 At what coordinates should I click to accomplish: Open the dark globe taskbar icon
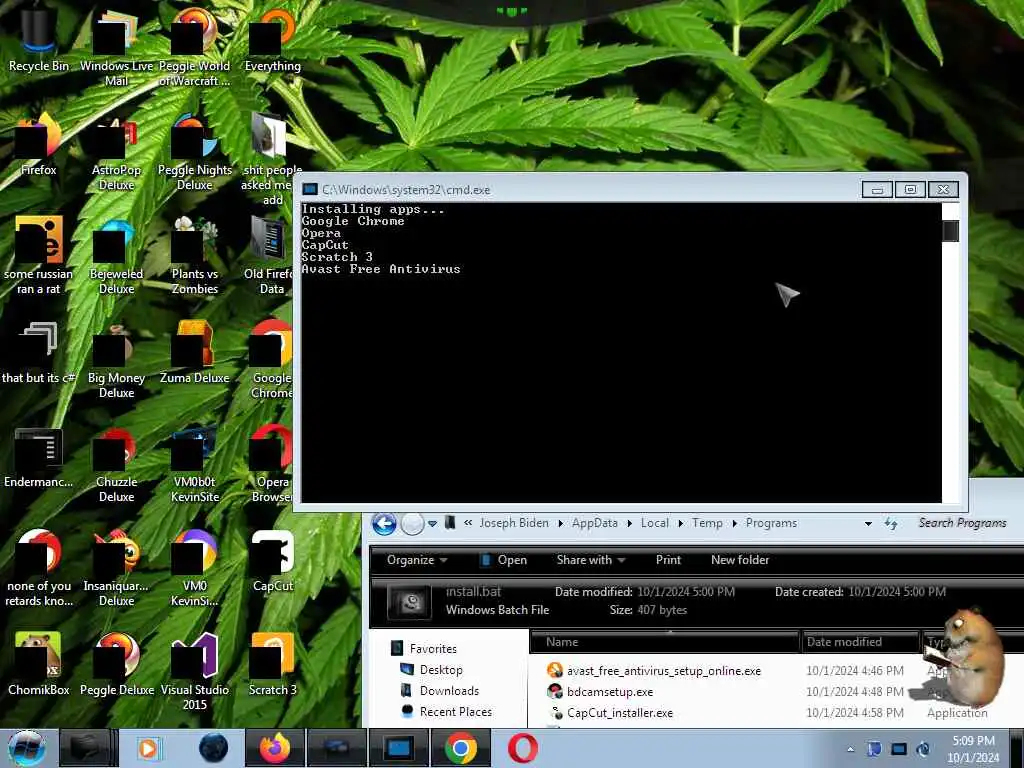point(214,748)
